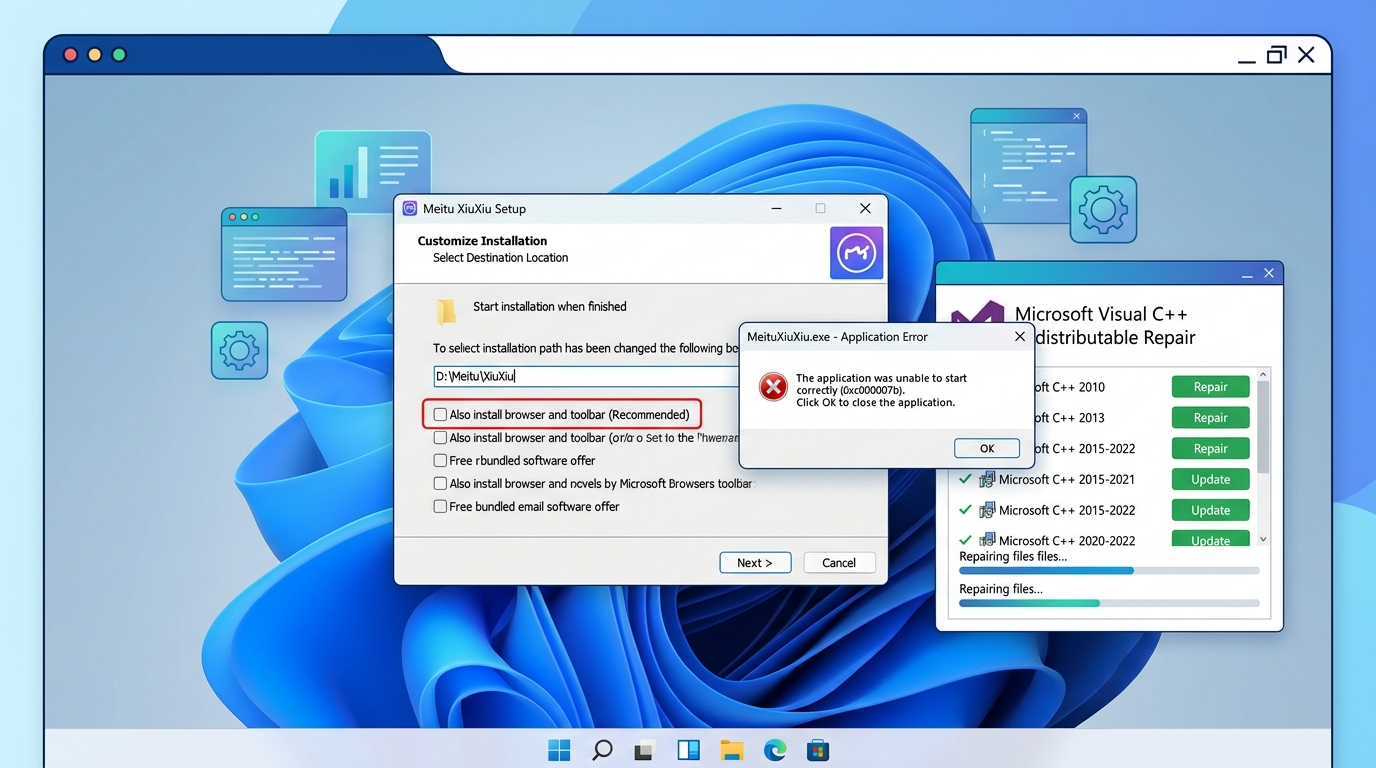Click 'Select Destination Location' subtitle

(500, 258)
